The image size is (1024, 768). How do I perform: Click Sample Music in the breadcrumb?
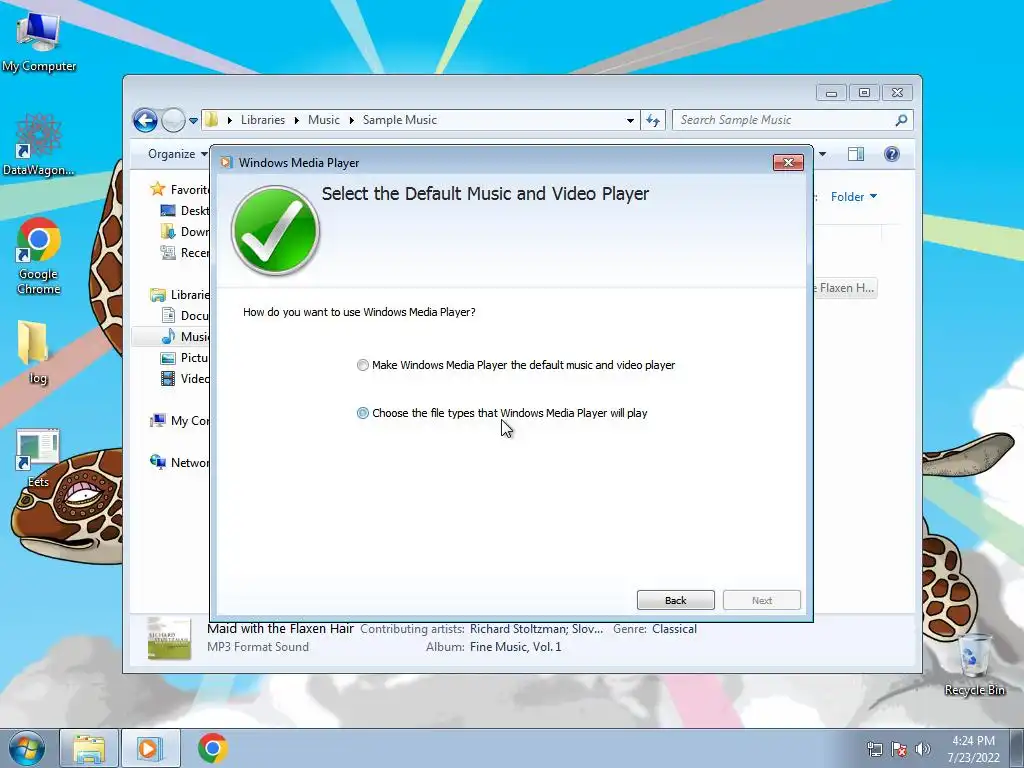[400, 120]
